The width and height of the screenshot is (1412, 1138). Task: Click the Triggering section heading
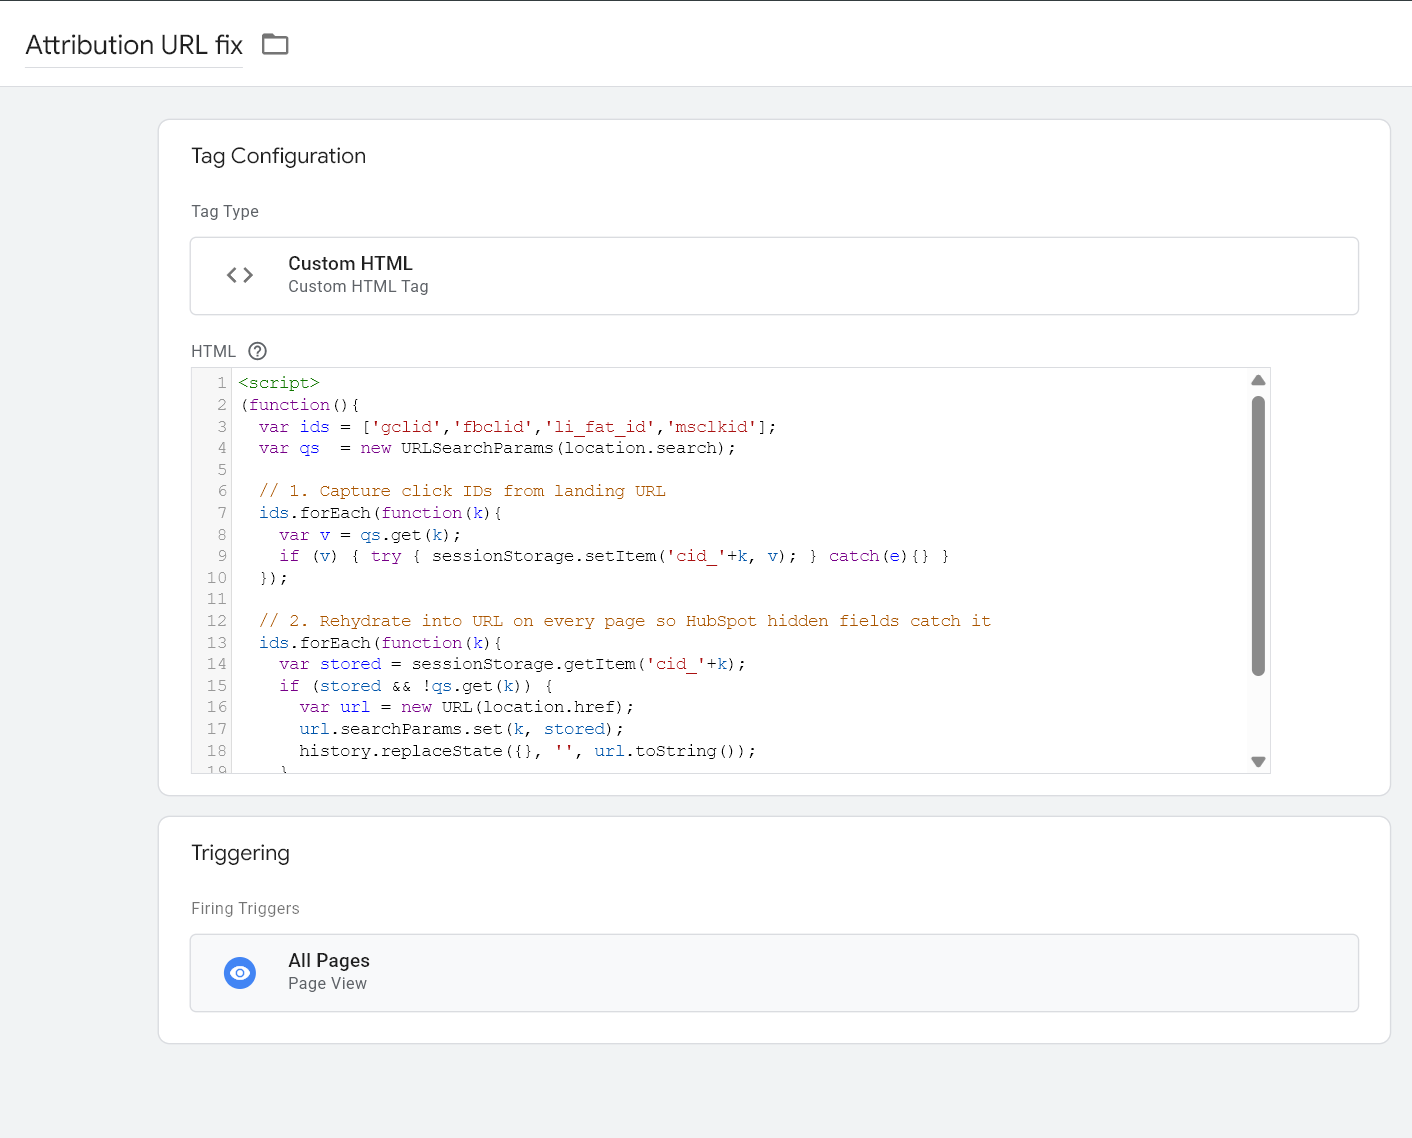[241, 853]
